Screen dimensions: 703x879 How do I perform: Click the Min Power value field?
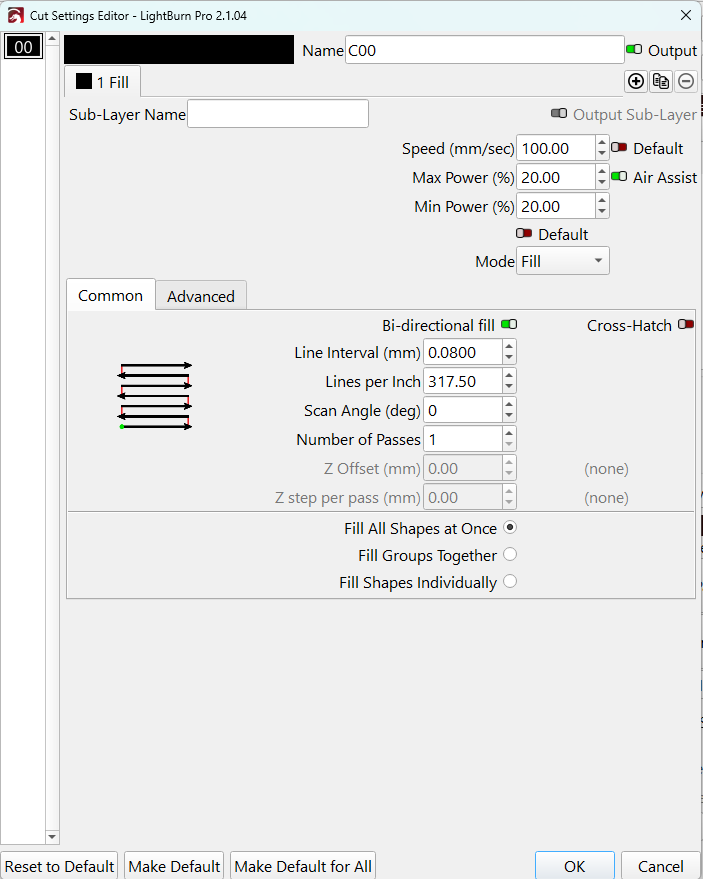pos(556,206)
